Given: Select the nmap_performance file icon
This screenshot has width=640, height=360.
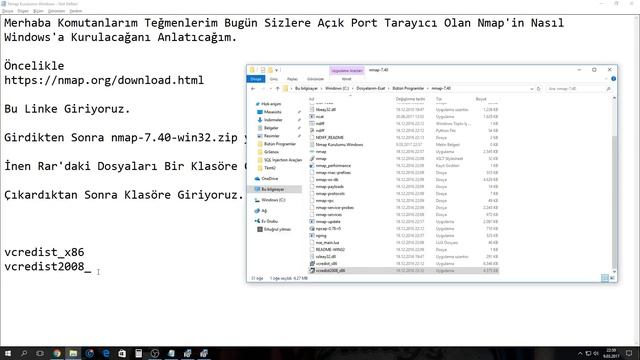Looking at the screenshot, I should tap(312, 166).
